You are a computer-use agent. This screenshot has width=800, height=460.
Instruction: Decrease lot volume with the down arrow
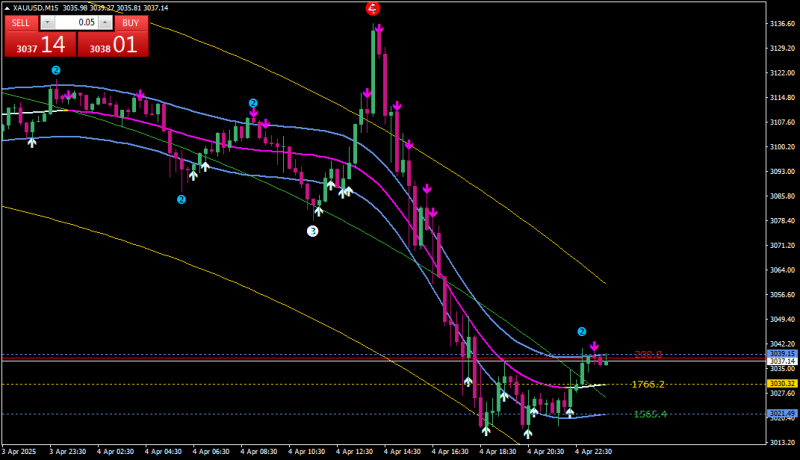click(x=47, y=22)
